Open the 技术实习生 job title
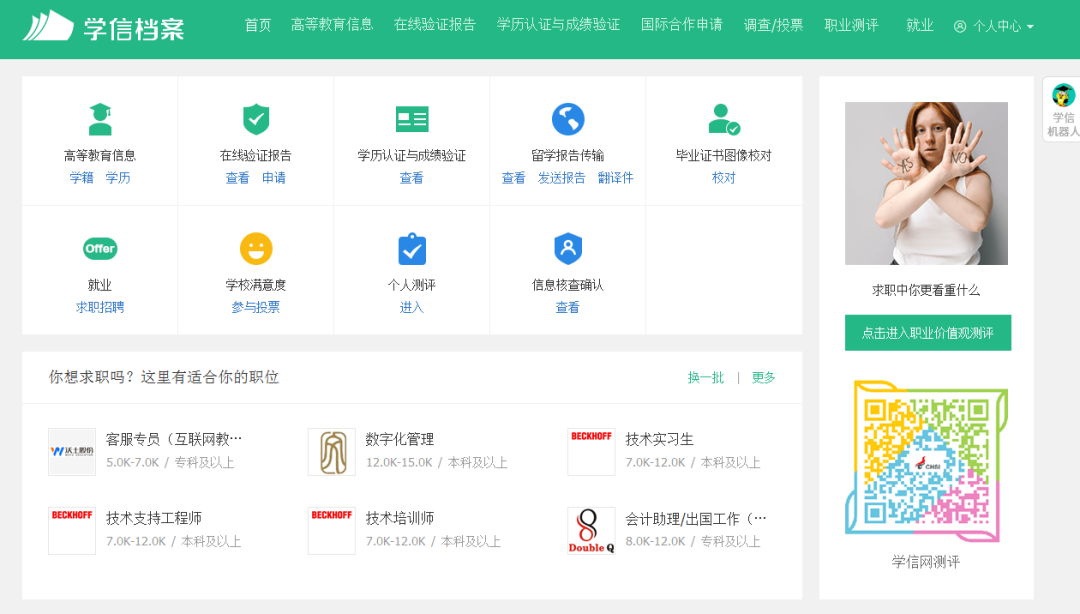 click(x=659, y=439)
